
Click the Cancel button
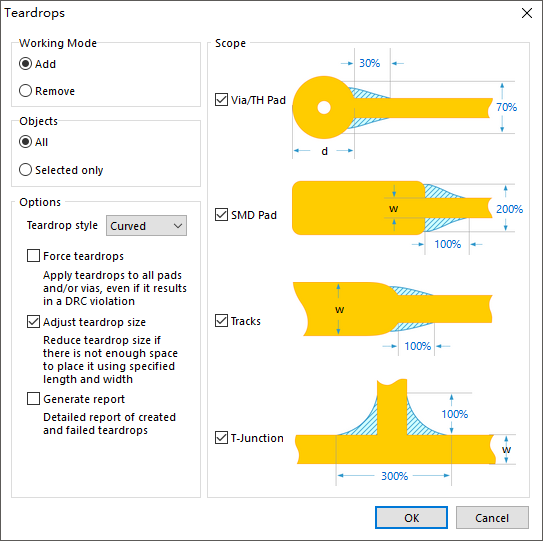[x=492, y=518]
